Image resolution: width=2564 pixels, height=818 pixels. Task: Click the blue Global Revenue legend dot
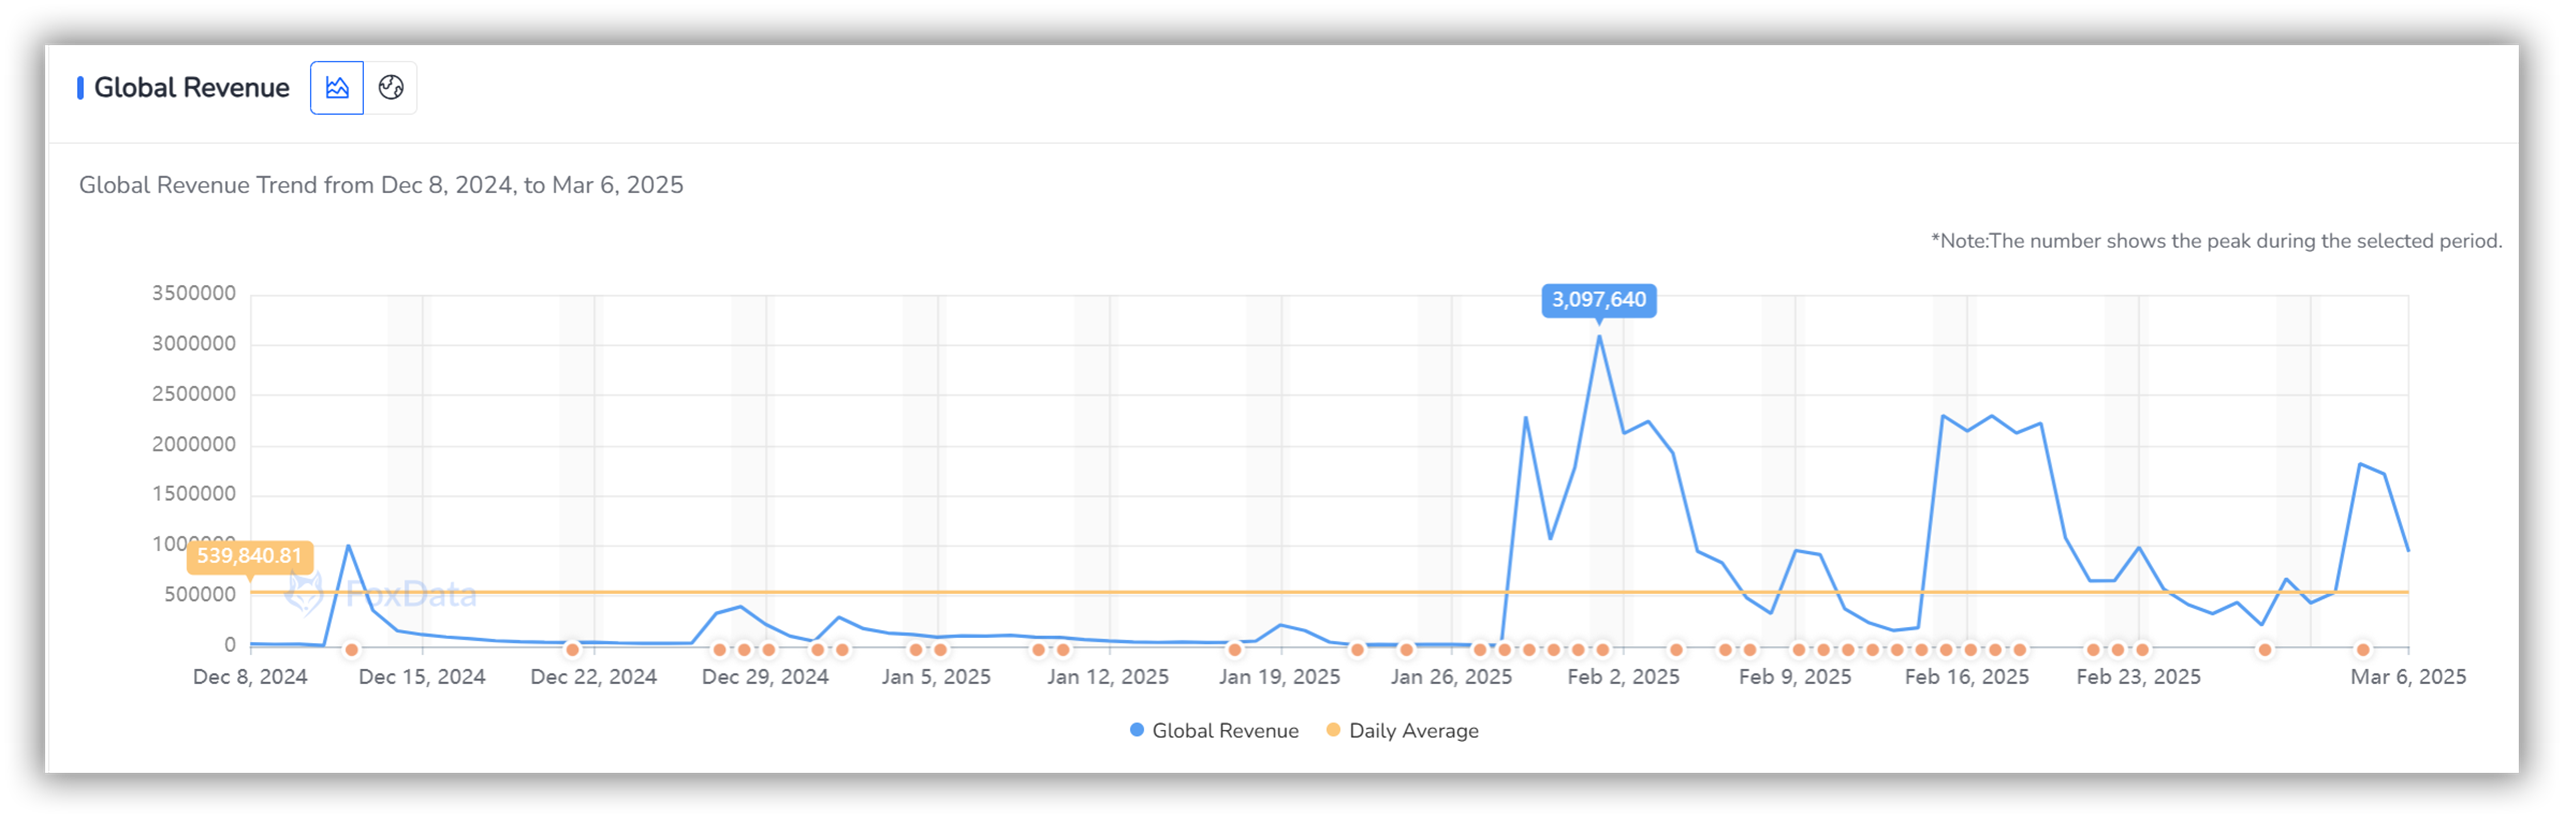[1136, 730]
